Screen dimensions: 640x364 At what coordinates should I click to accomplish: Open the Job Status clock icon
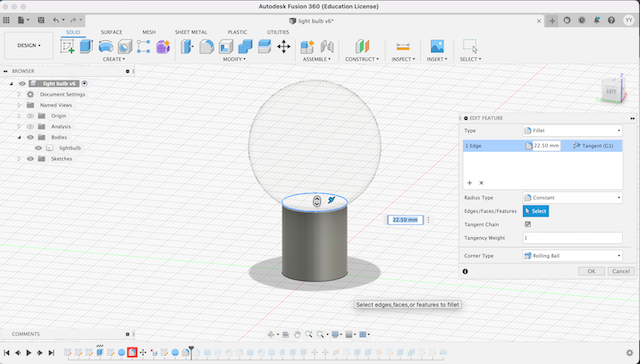pyautogui.click(x=582, y=20)
